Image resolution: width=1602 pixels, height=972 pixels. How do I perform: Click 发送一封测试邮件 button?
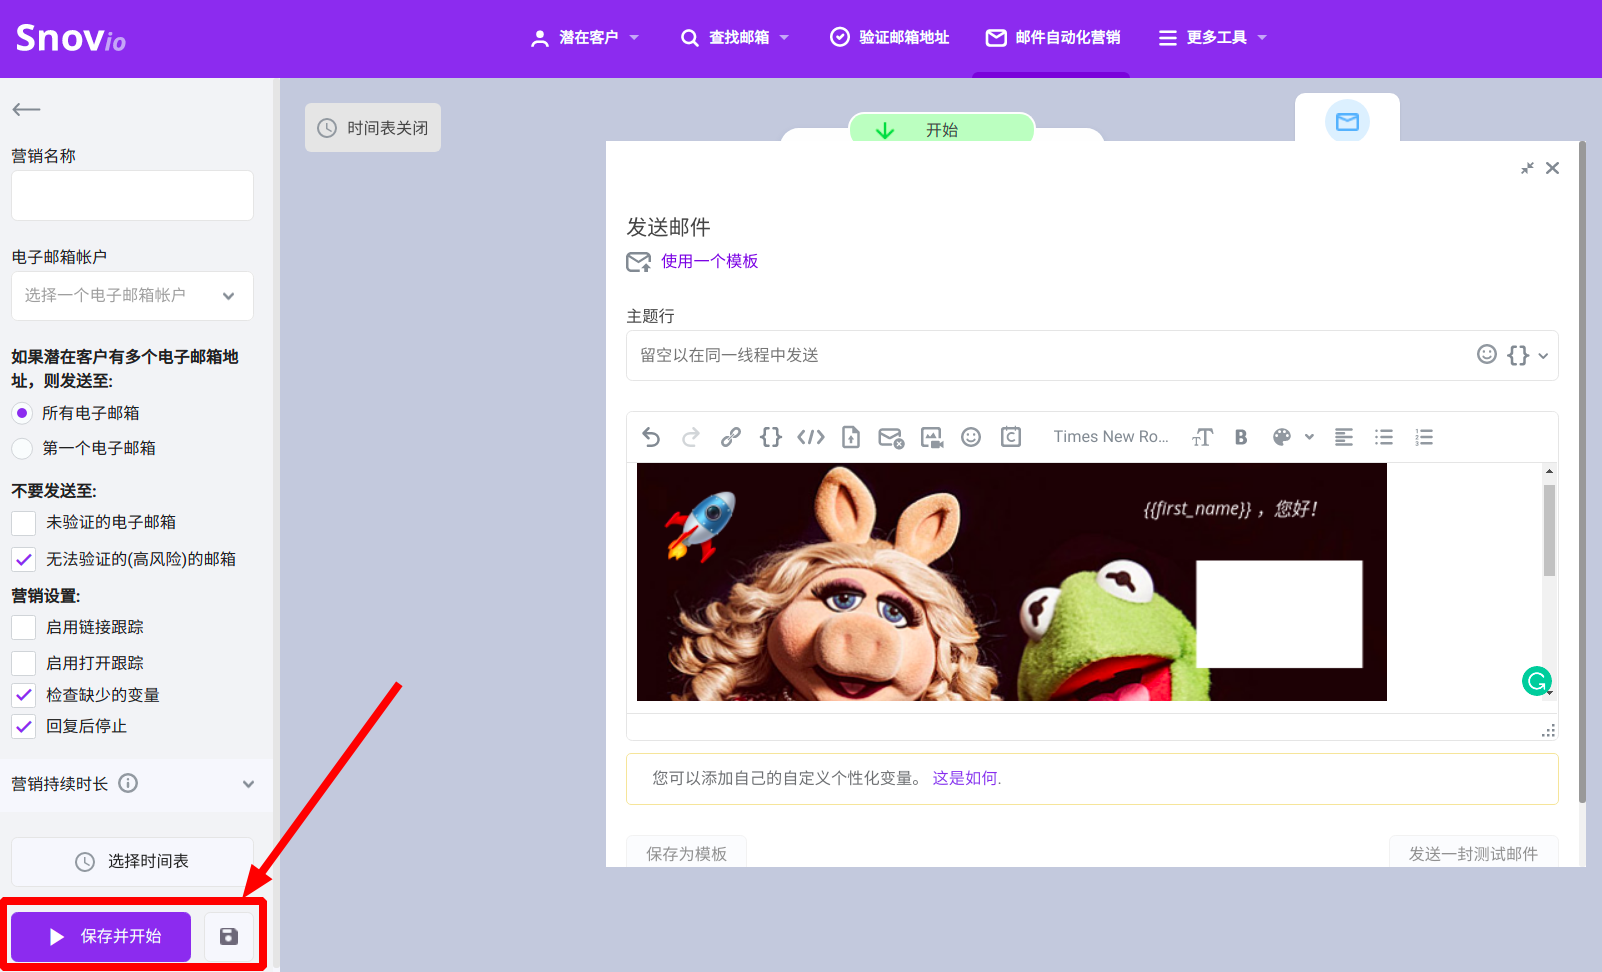coord(1473,853)
